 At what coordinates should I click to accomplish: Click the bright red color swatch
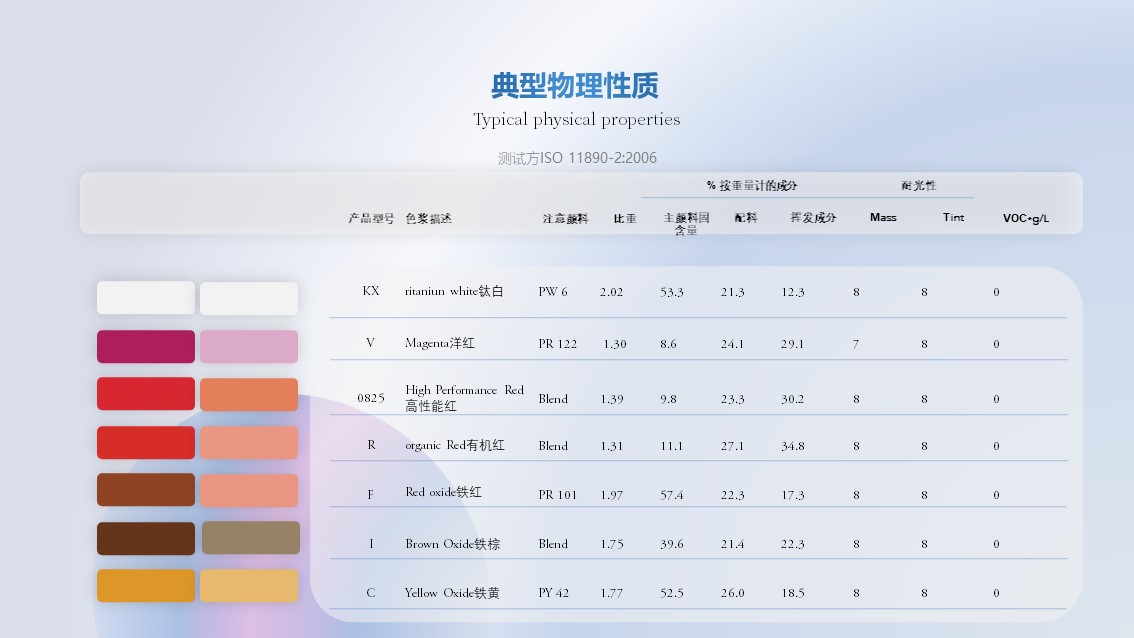point(145,394)
